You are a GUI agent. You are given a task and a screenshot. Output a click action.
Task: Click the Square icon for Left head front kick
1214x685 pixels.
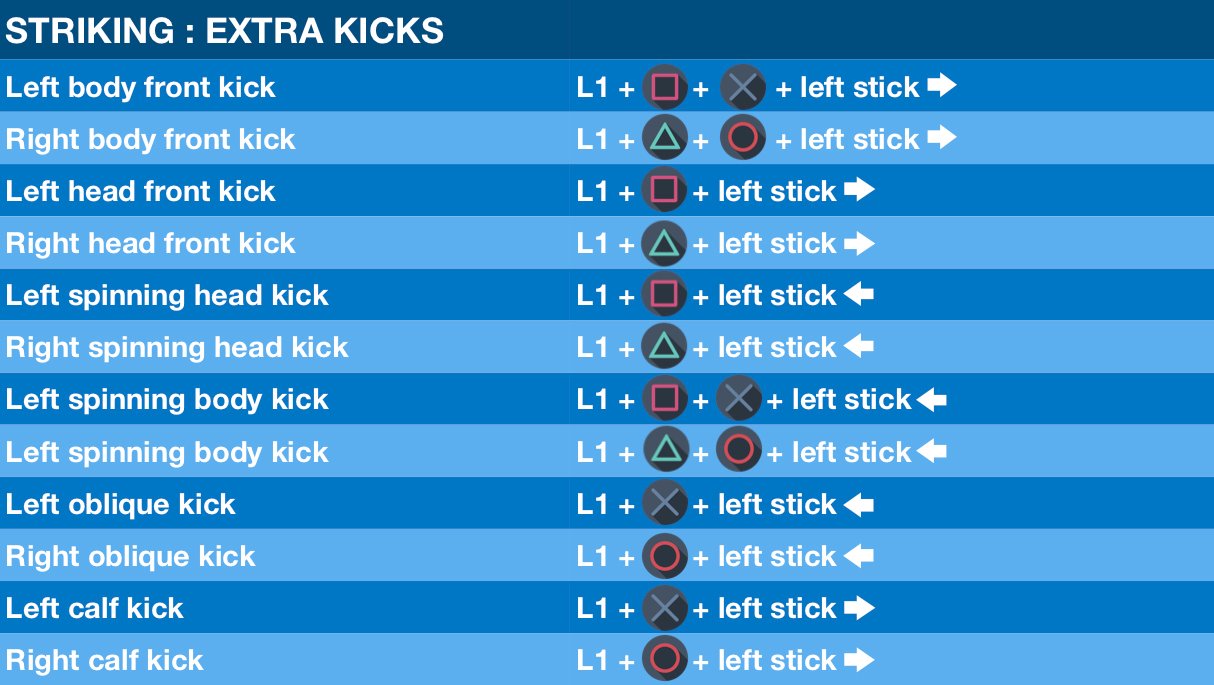(x=664, y=191)
